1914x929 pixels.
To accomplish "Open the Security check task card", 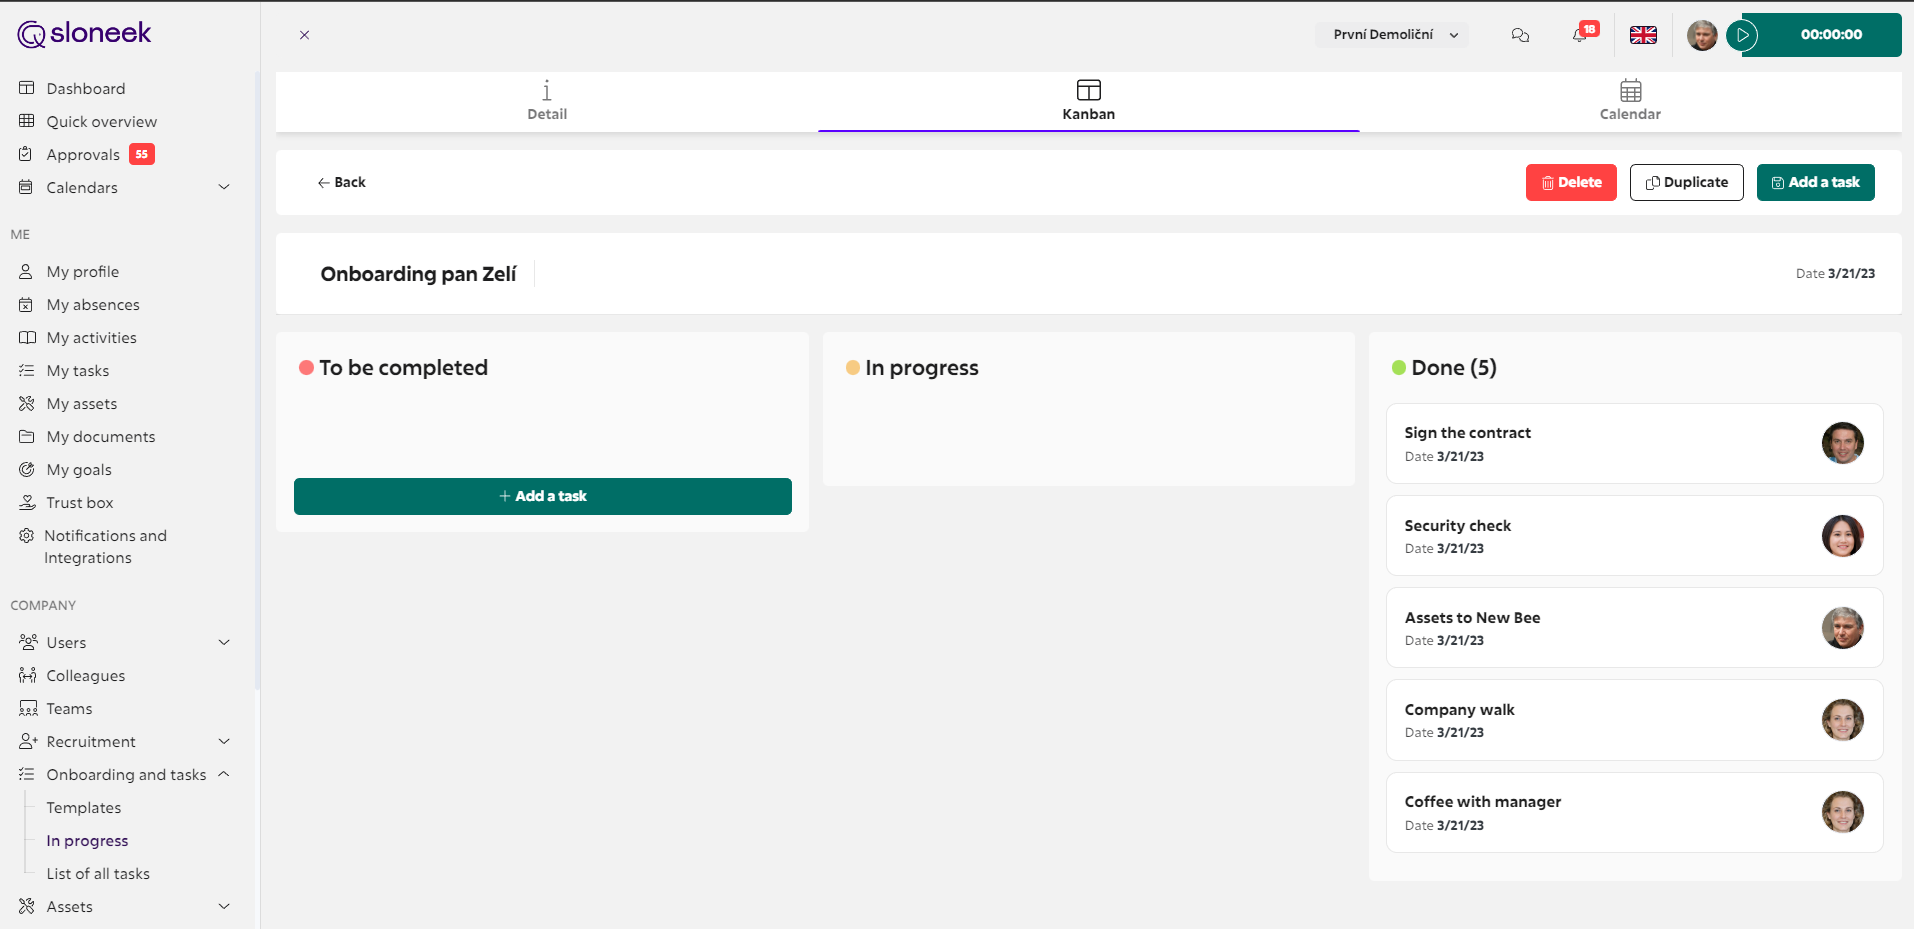I will click(x=1634, y=536).
